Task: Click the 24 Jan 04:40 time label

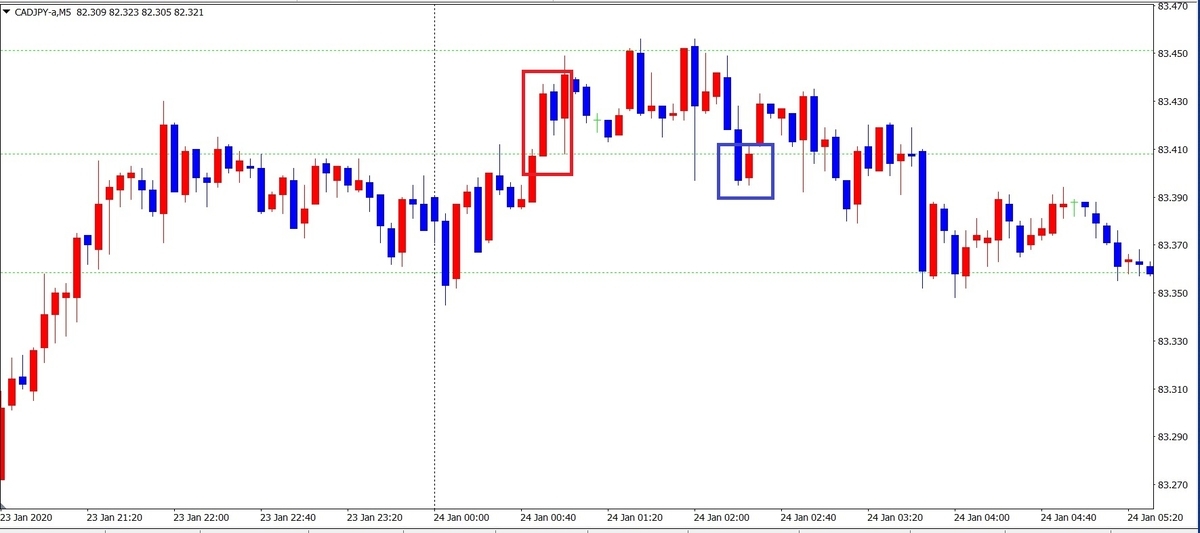Action: tap(1071, 519)
